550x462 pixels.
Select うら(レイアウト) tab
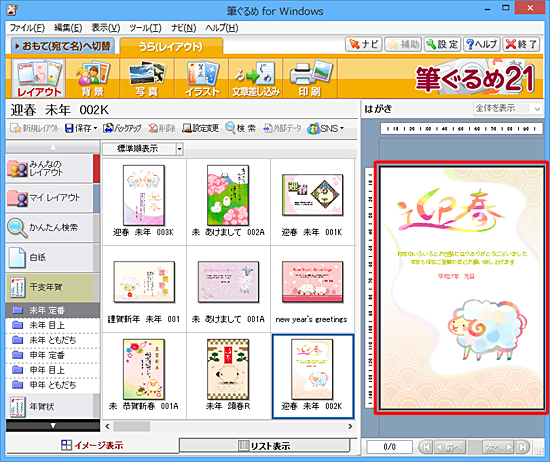coord(171,47)
